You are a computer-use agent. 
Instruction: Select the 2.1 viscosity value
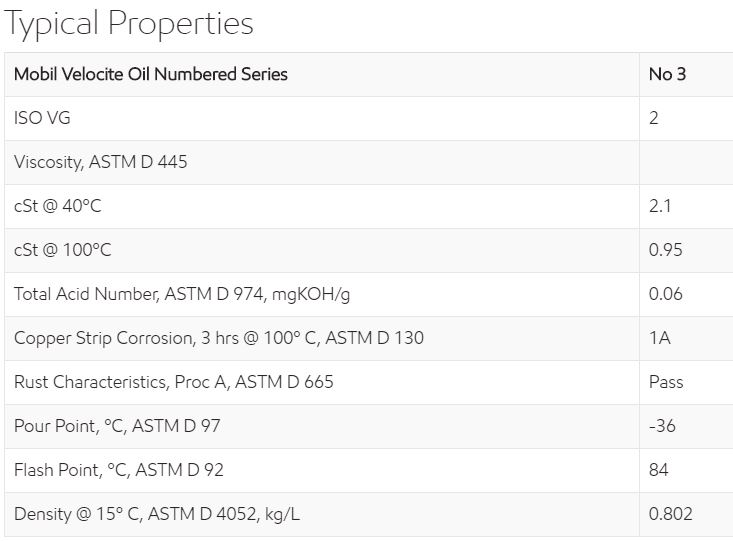click(x=660, y=206)
